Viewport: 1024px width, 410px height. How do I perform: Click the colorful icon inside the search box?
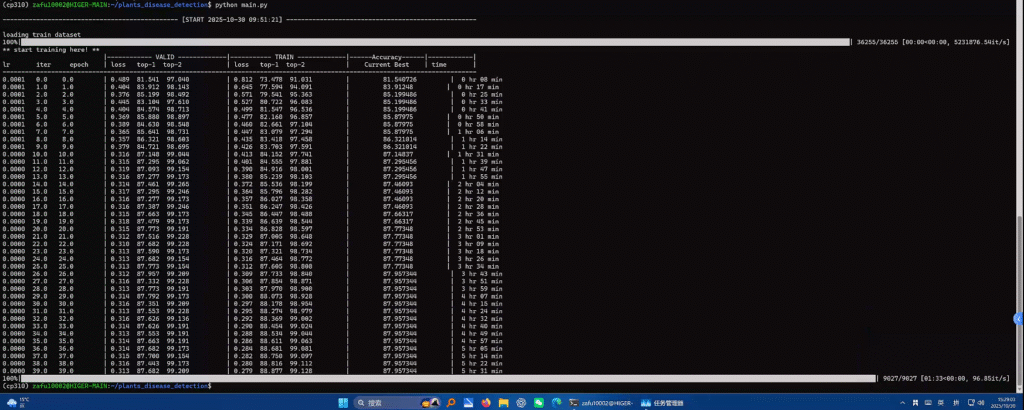coord(431,402)
